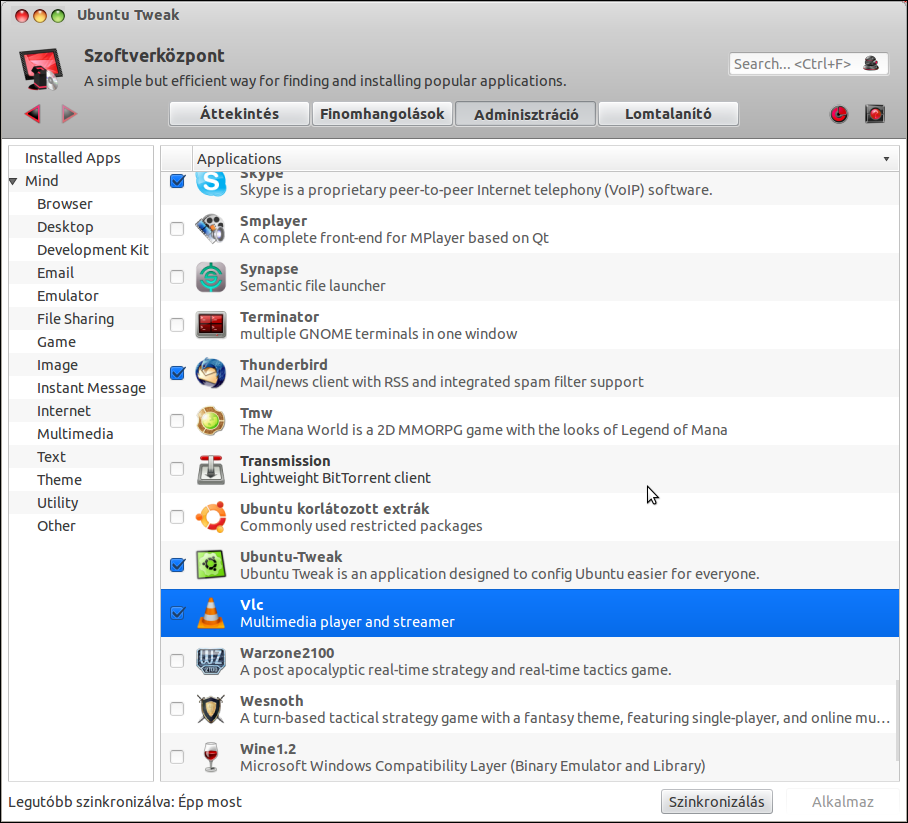The width and height of the screenshot is (908, 823).
Task: Click the Terminator red terminal icon
Action: pyautogui.click(x=211, y=325)
